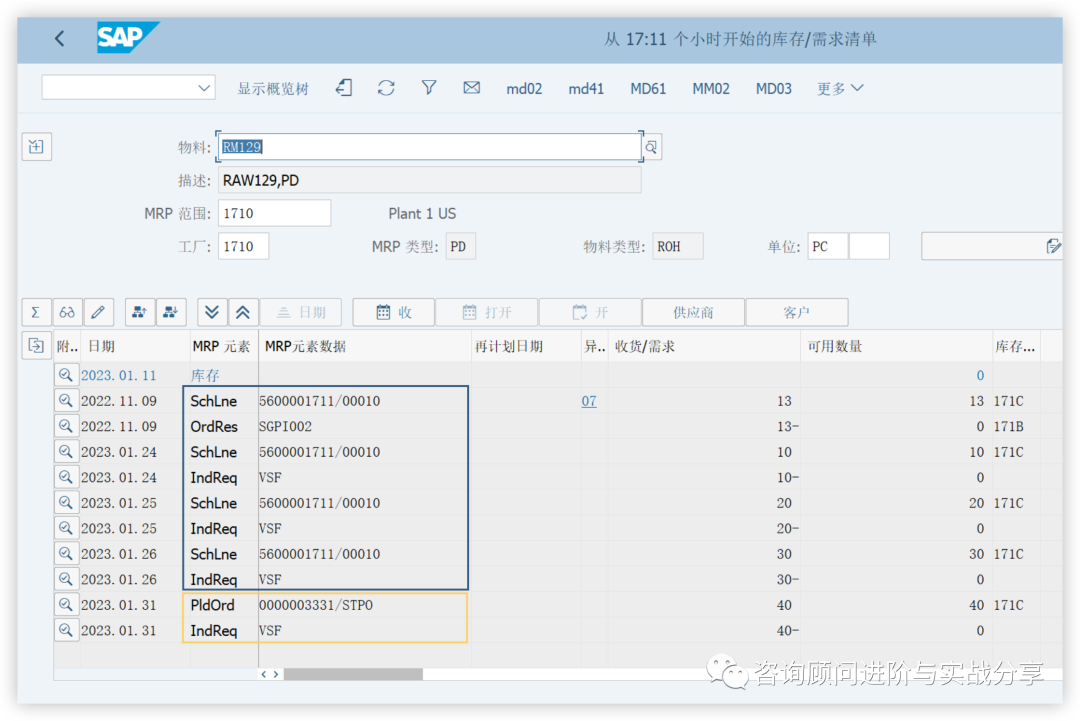Click the calendar 收 receipts icon
This screenshot has width=1080, height=721.
point(393,312)
